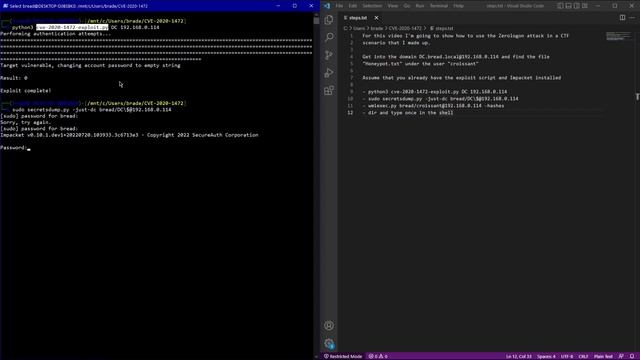Close the steps.txt editor tab
The height and width of the screenshot is (360, 640).
coord(376,18)
